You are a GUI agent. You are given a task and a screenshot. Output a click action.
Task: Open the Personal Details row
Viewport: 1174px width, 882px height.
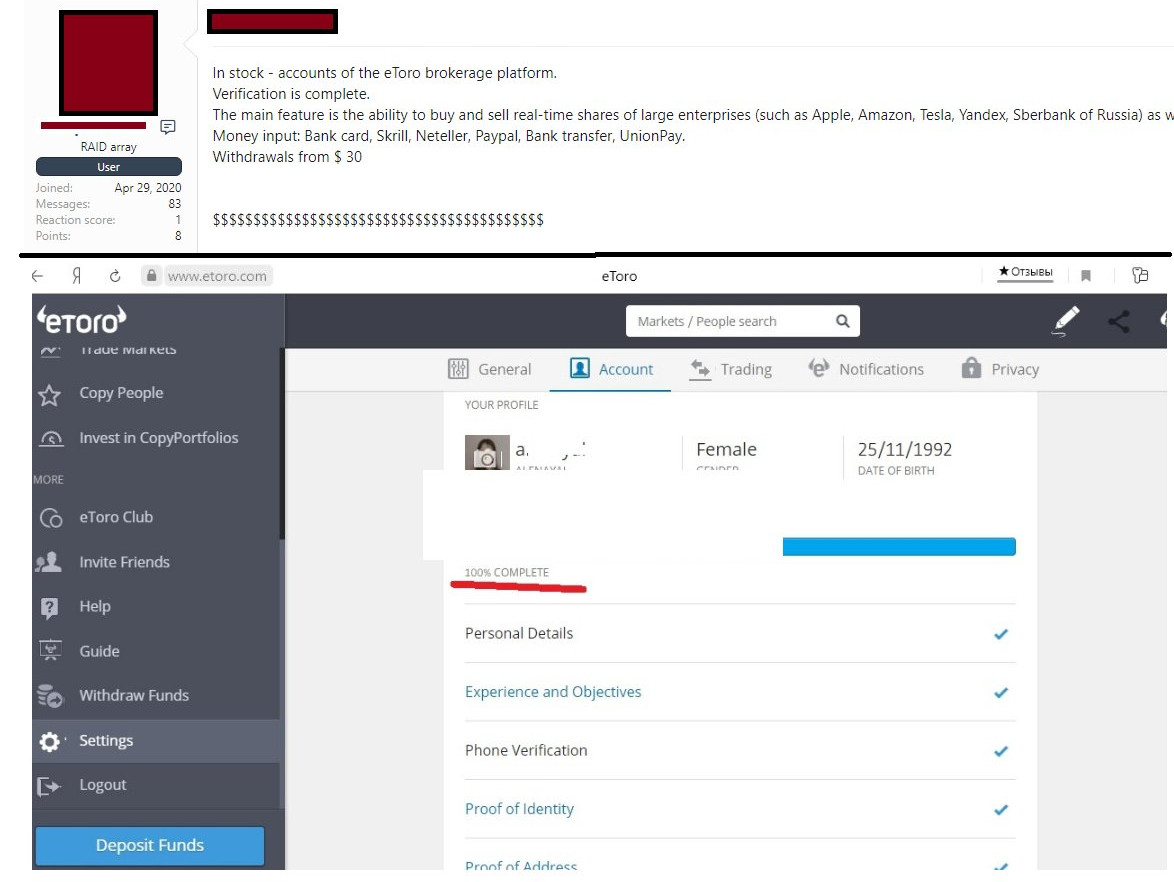pos(740,633)
